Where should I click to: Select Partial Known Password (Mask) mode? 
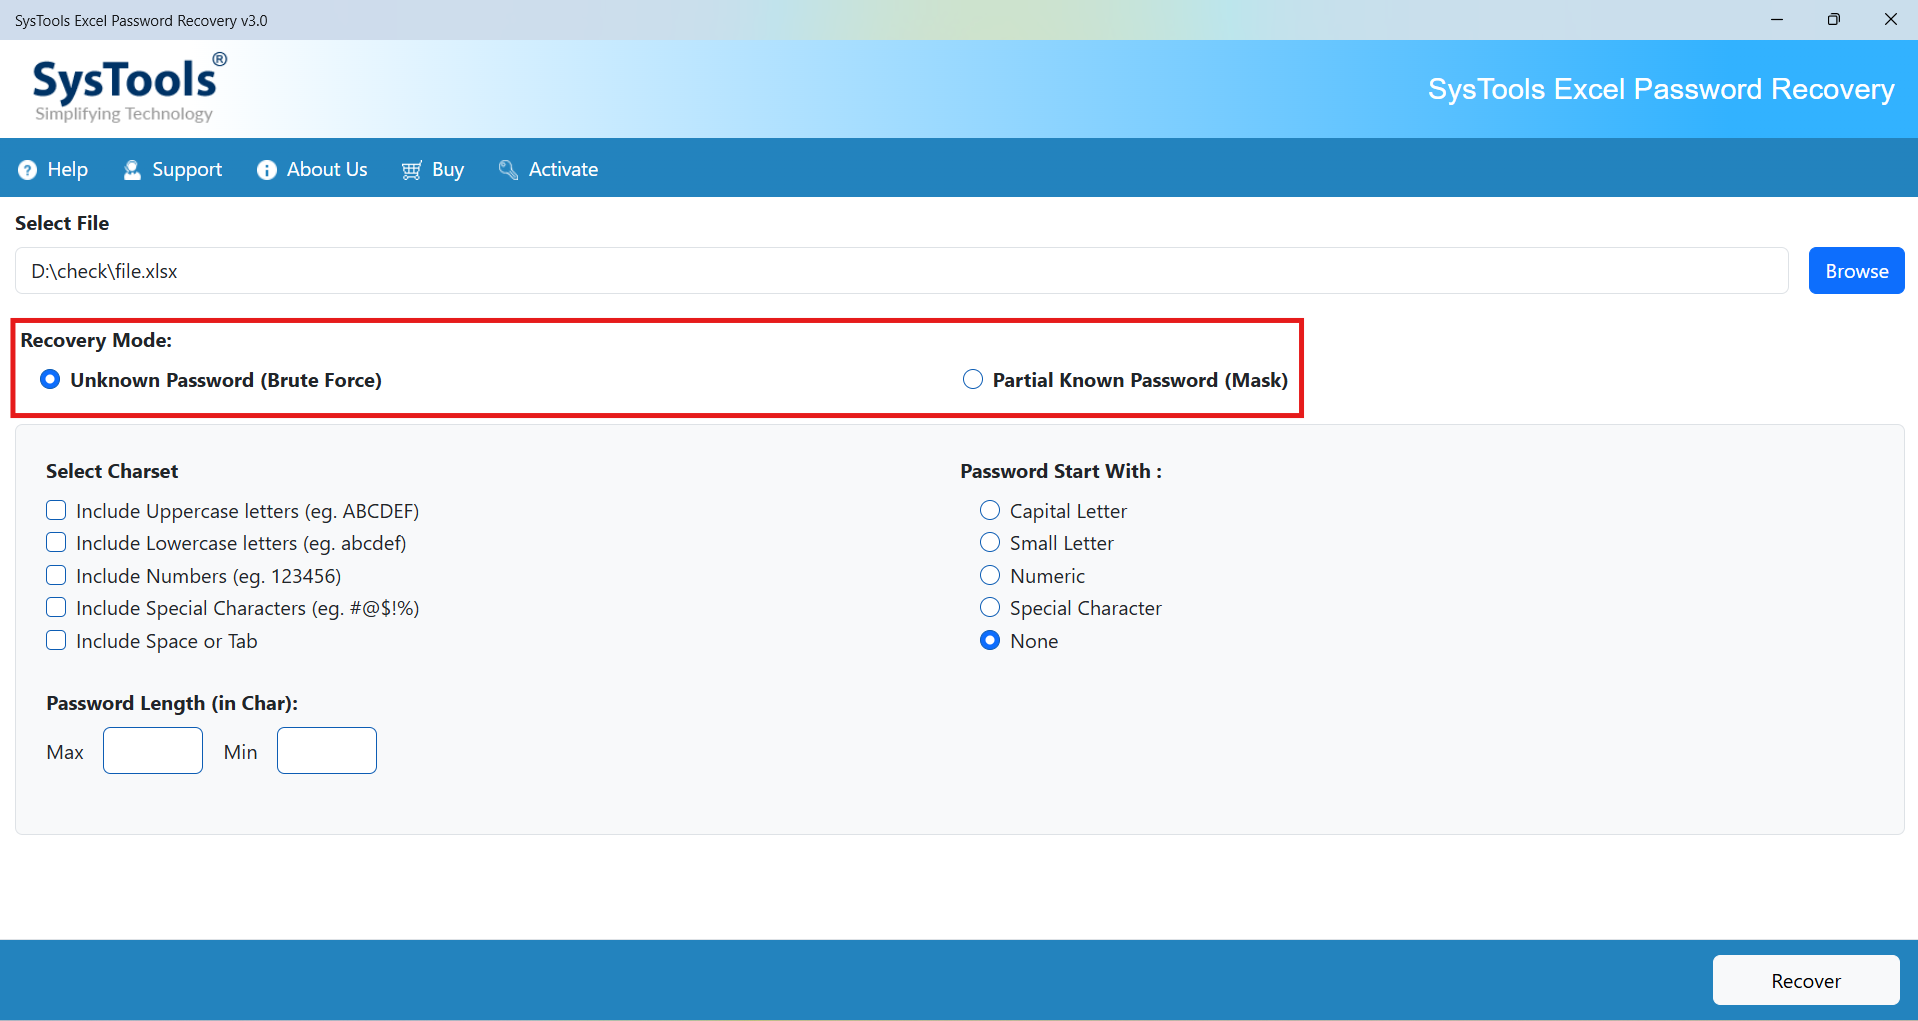[x=973, y=380]
